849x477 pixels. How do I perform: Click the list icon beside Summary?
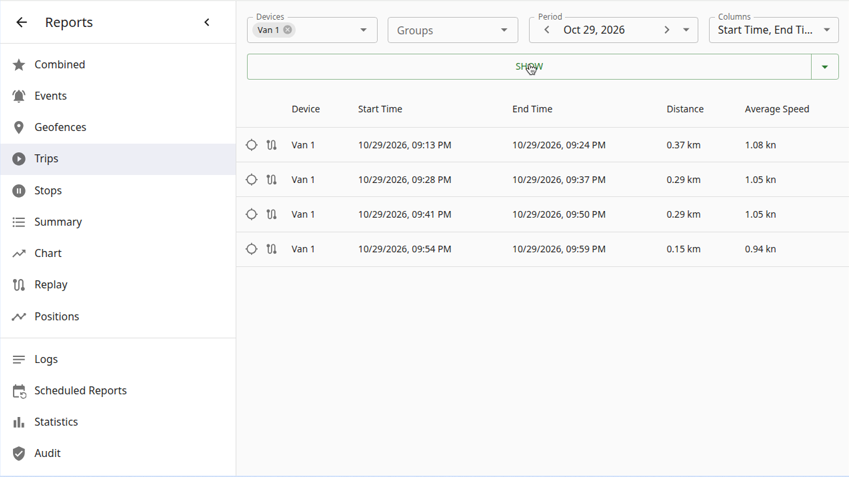coord(19,222)
